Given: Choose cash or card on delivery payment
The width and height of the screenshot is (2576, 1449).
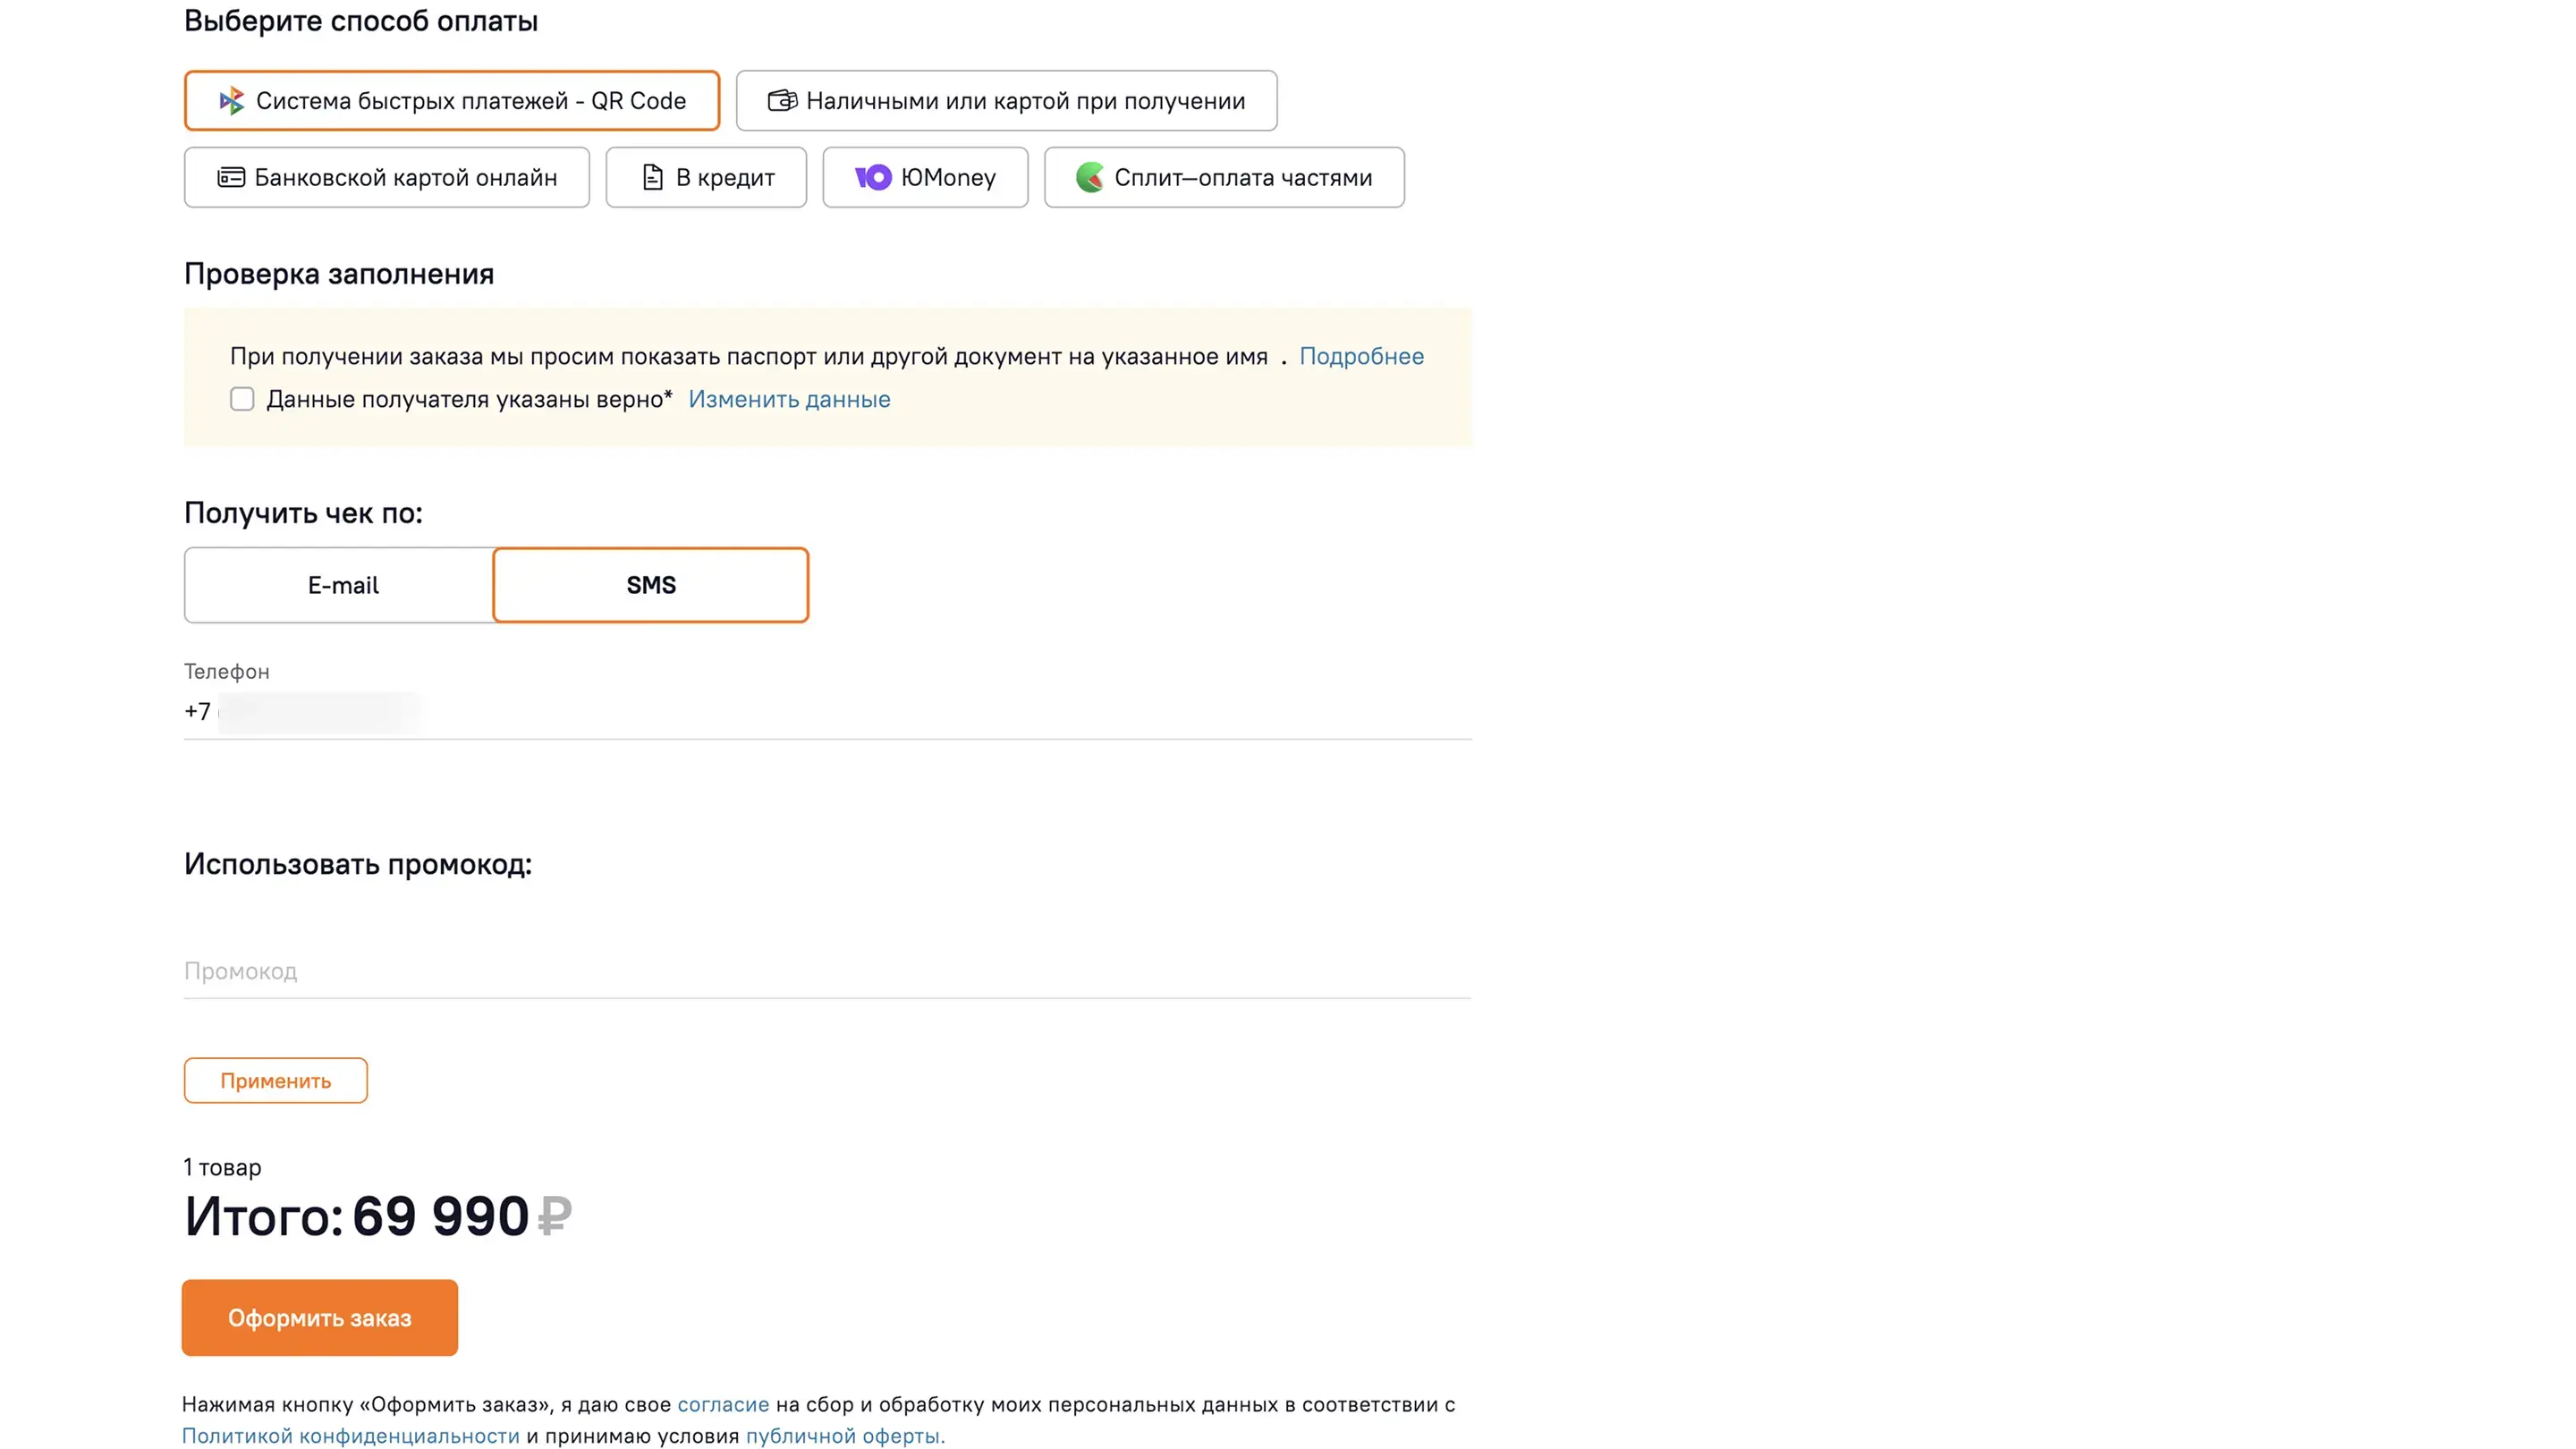Looking at the screenshot, I should pyautogui.click(x=1006, y=101).
